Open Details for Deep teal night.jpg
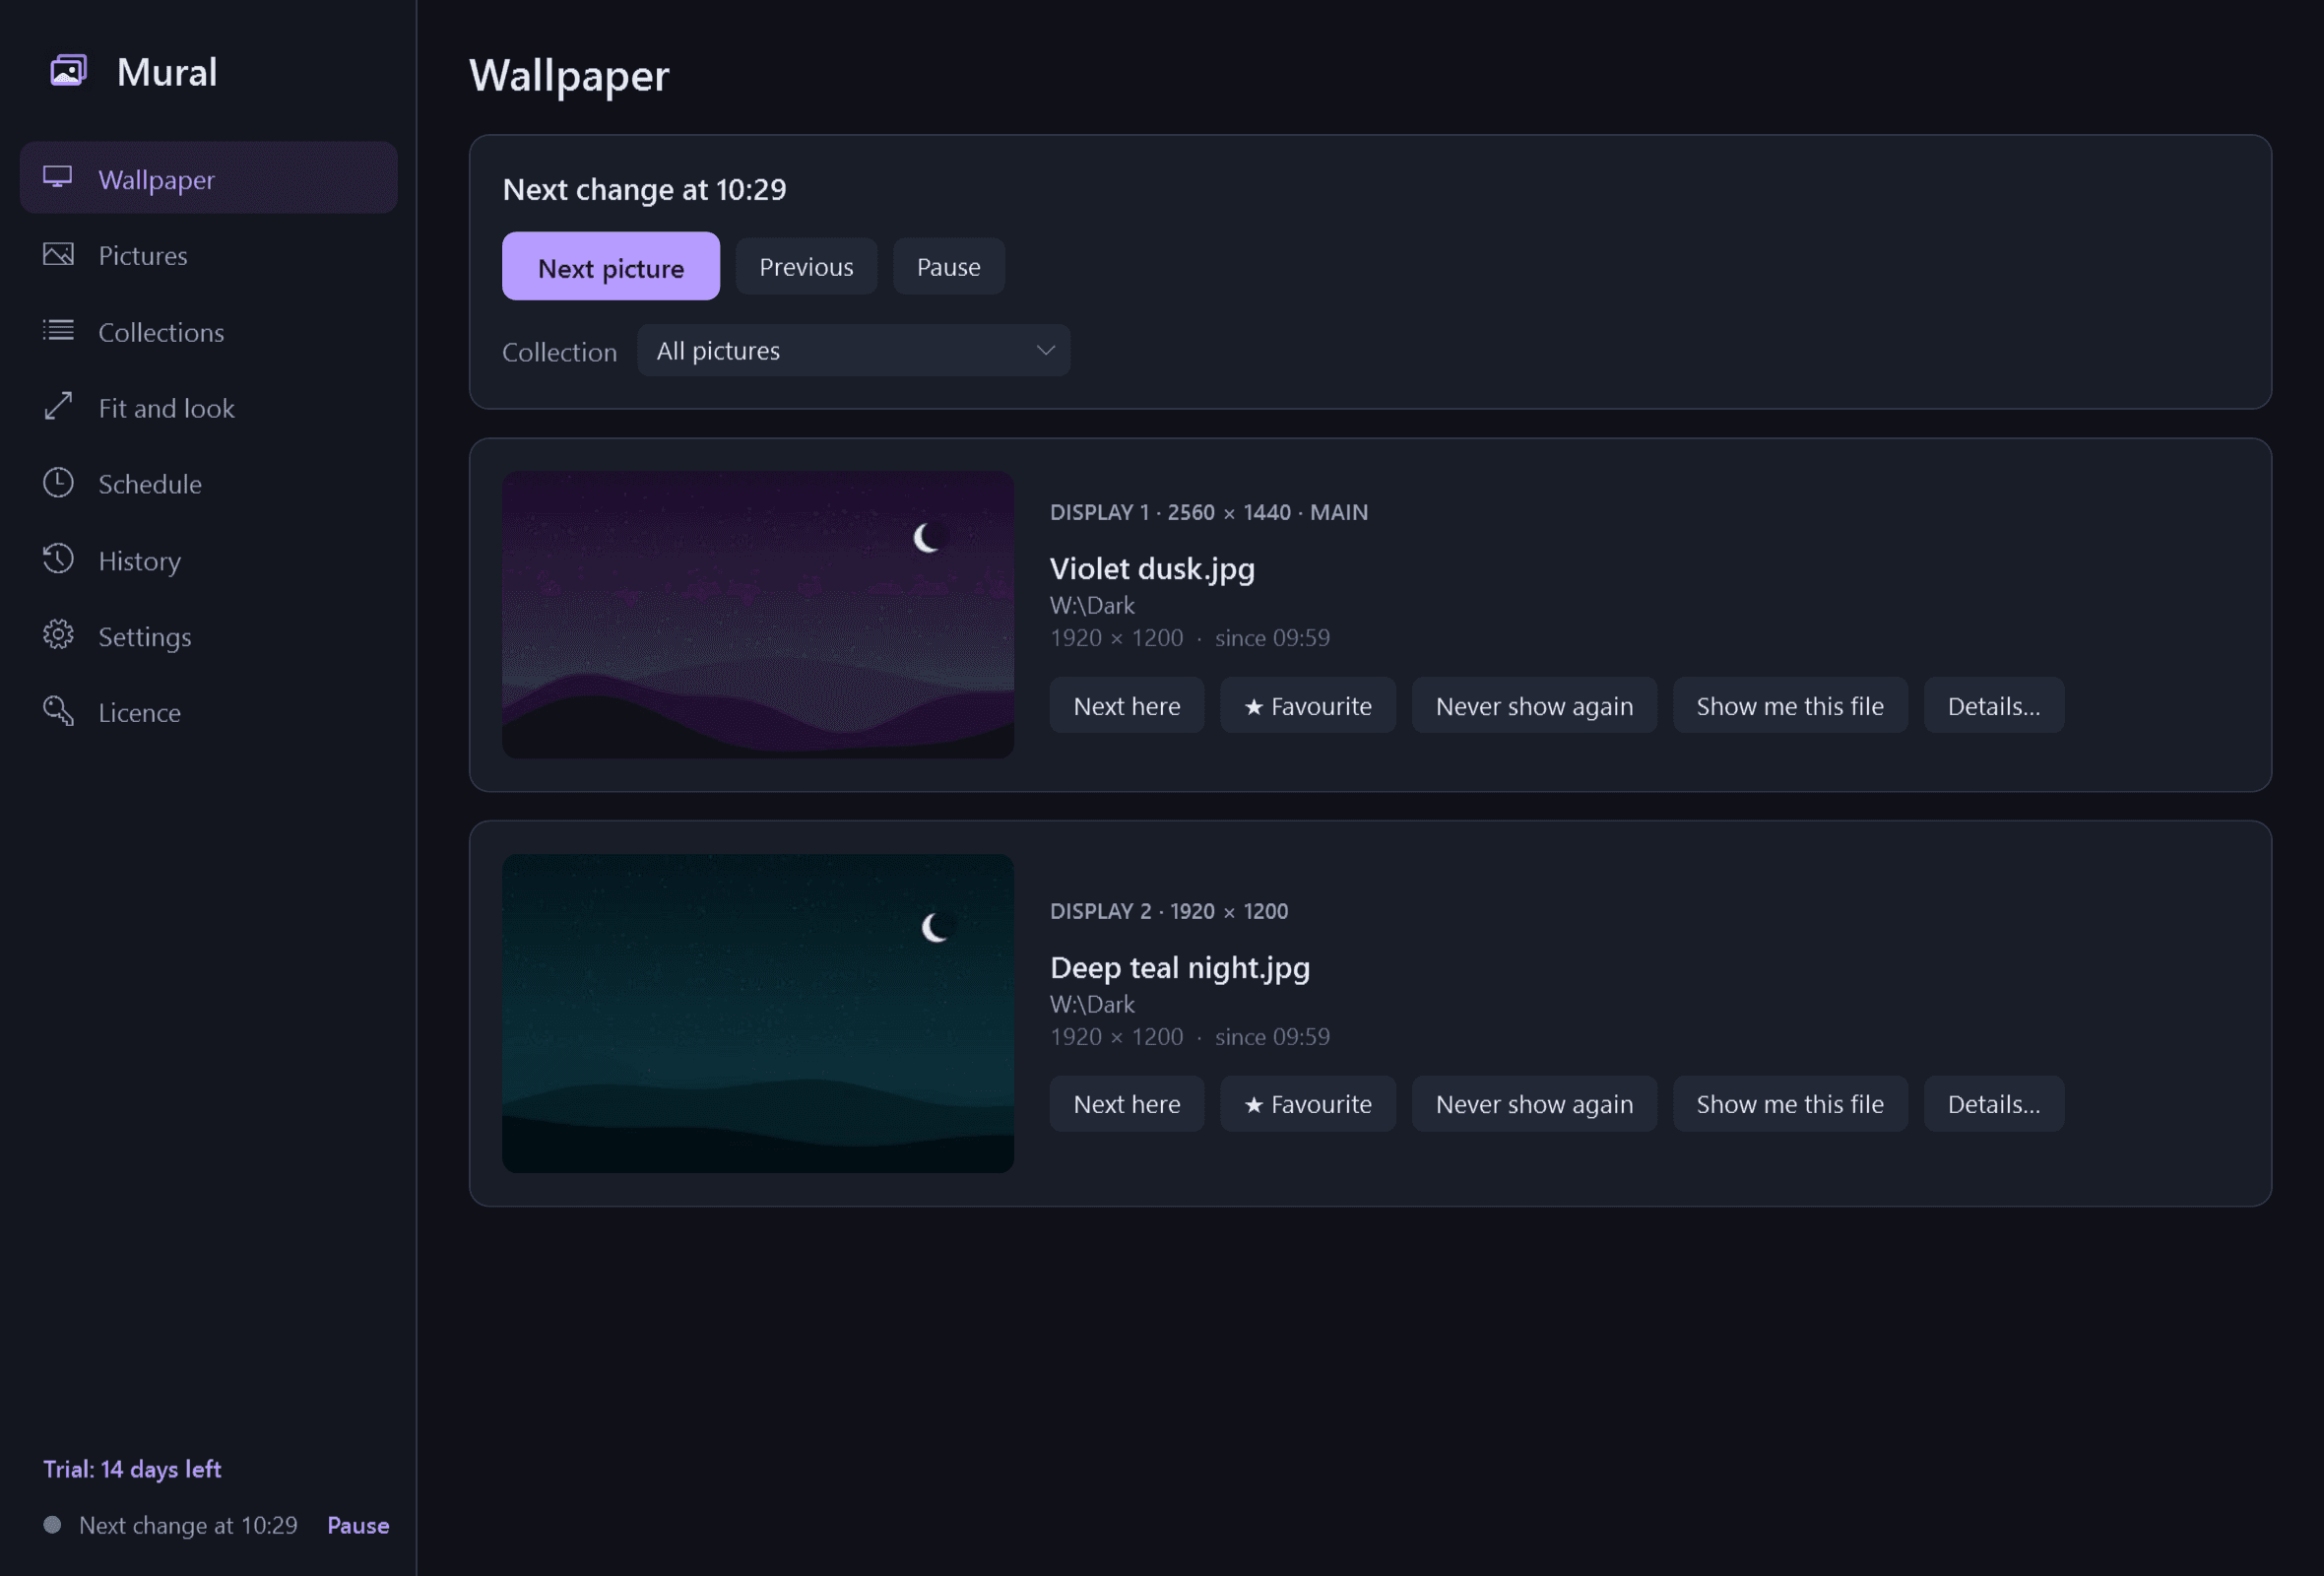The height and width of the screenshot is (1576, 2324). pos(1993,1103)
